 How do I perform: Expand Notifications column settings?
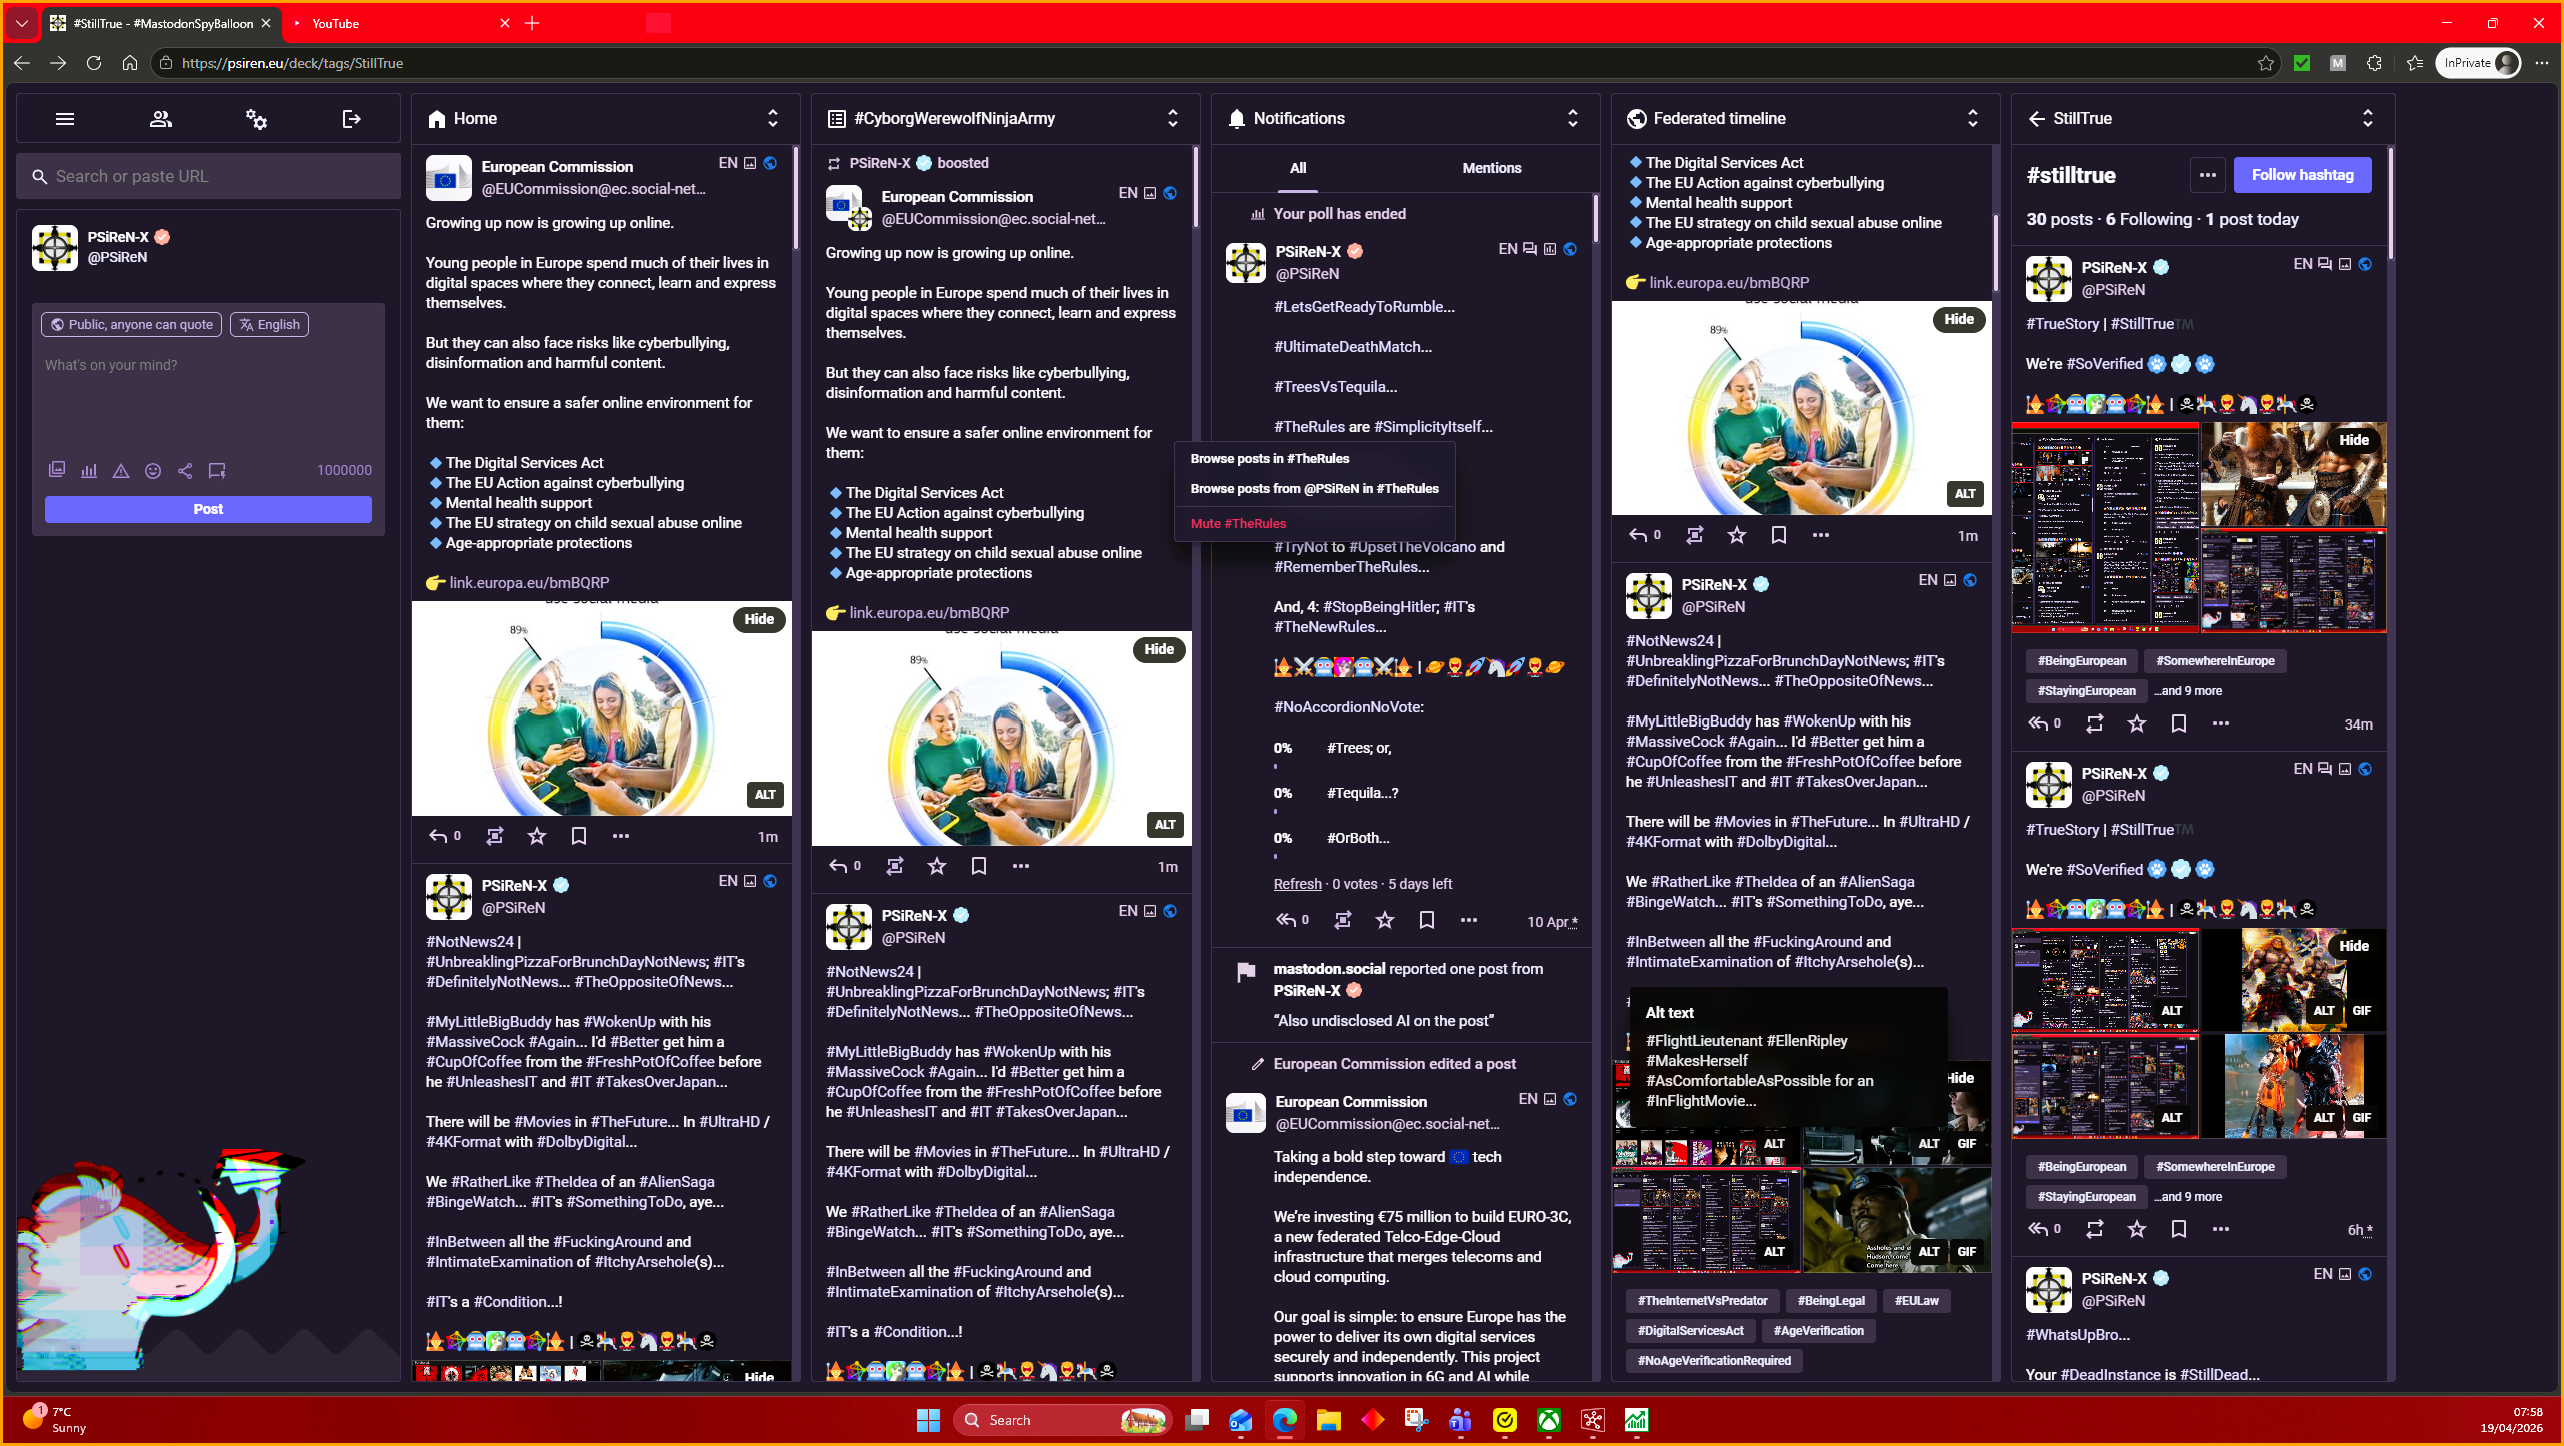[x=1573, y=118]
